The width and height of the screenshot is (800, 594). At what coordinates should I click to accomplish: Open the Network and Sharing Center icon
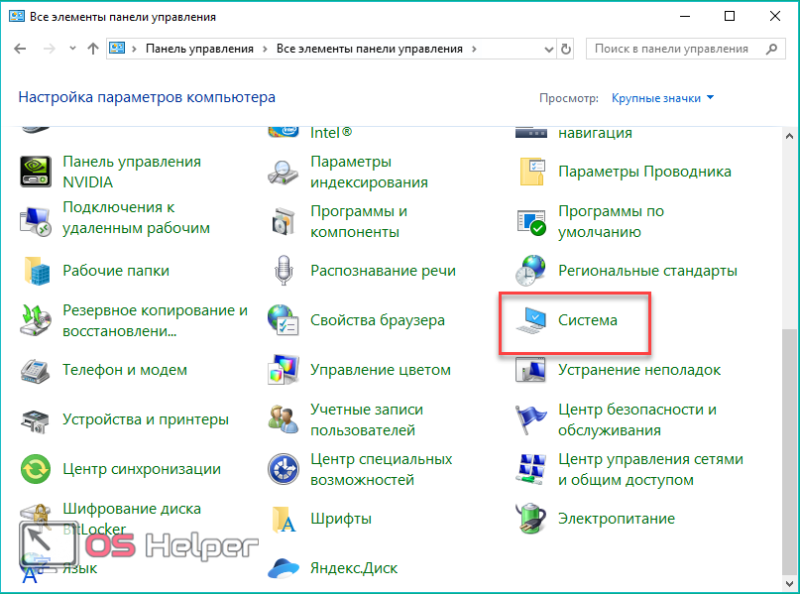point(531,468)
